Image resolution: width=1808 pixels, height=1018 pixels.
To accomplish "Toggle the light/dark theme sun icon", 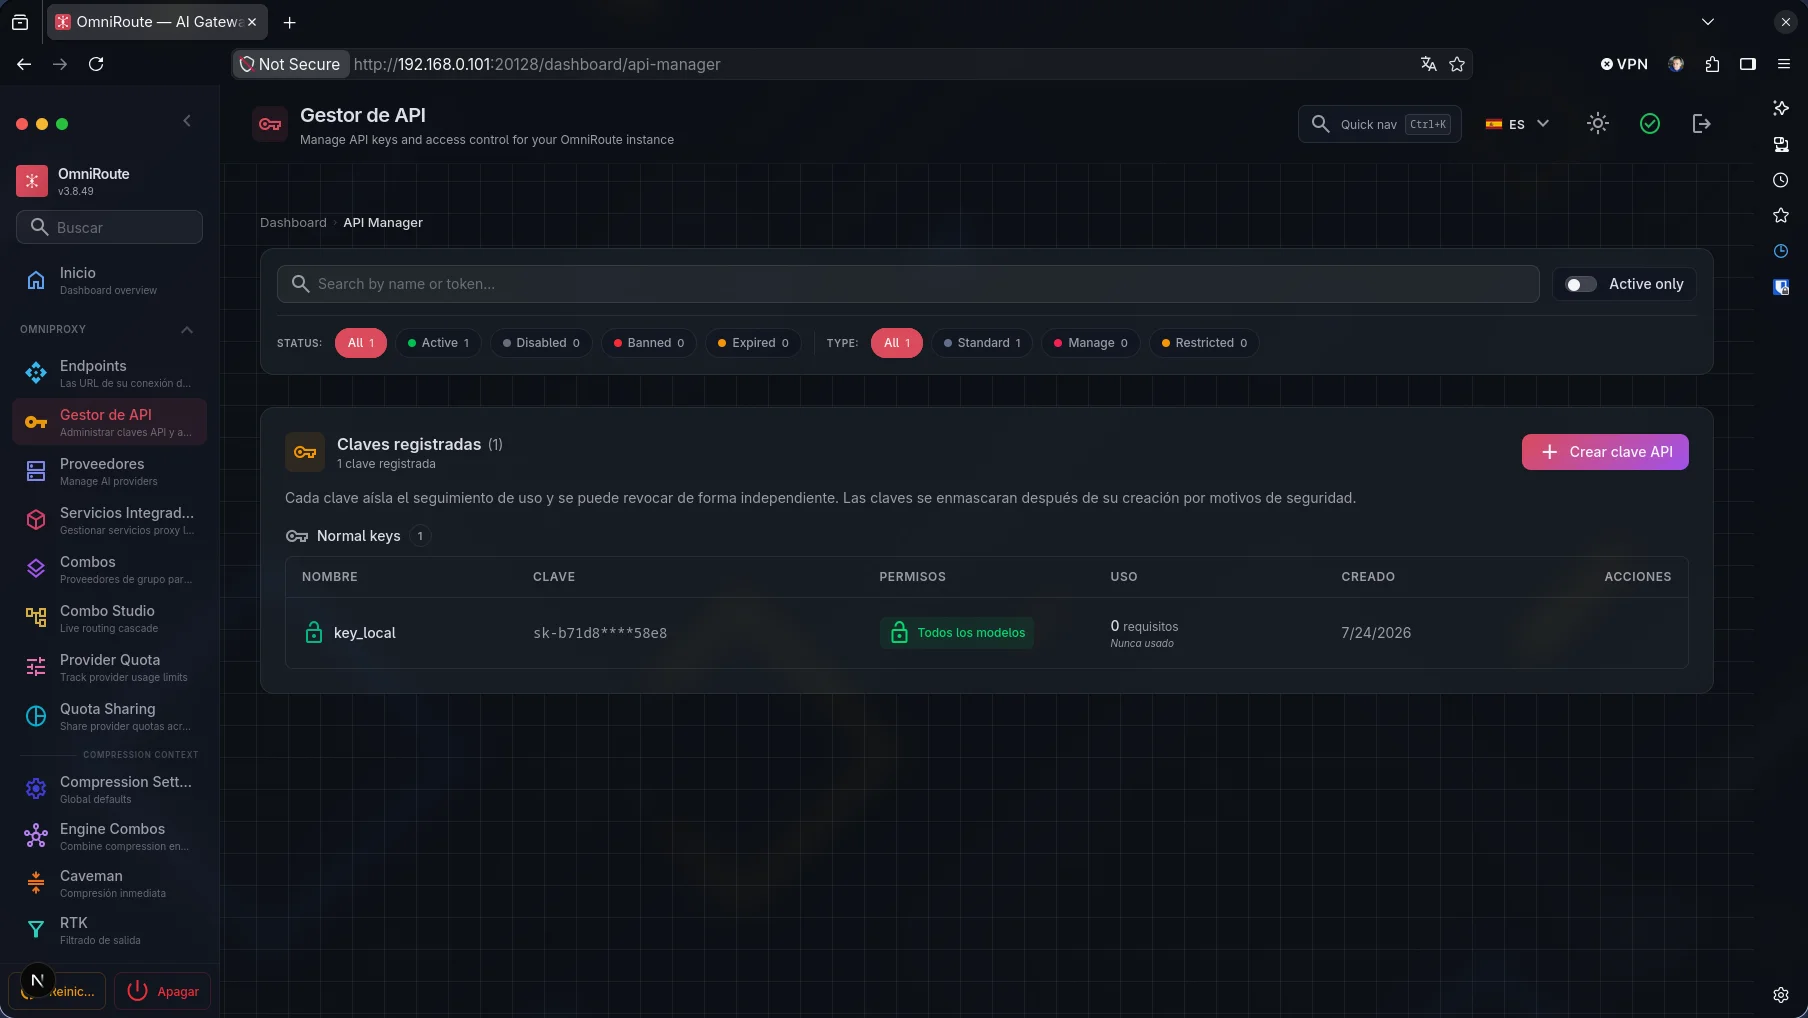I will click(x=1598, y=123).
